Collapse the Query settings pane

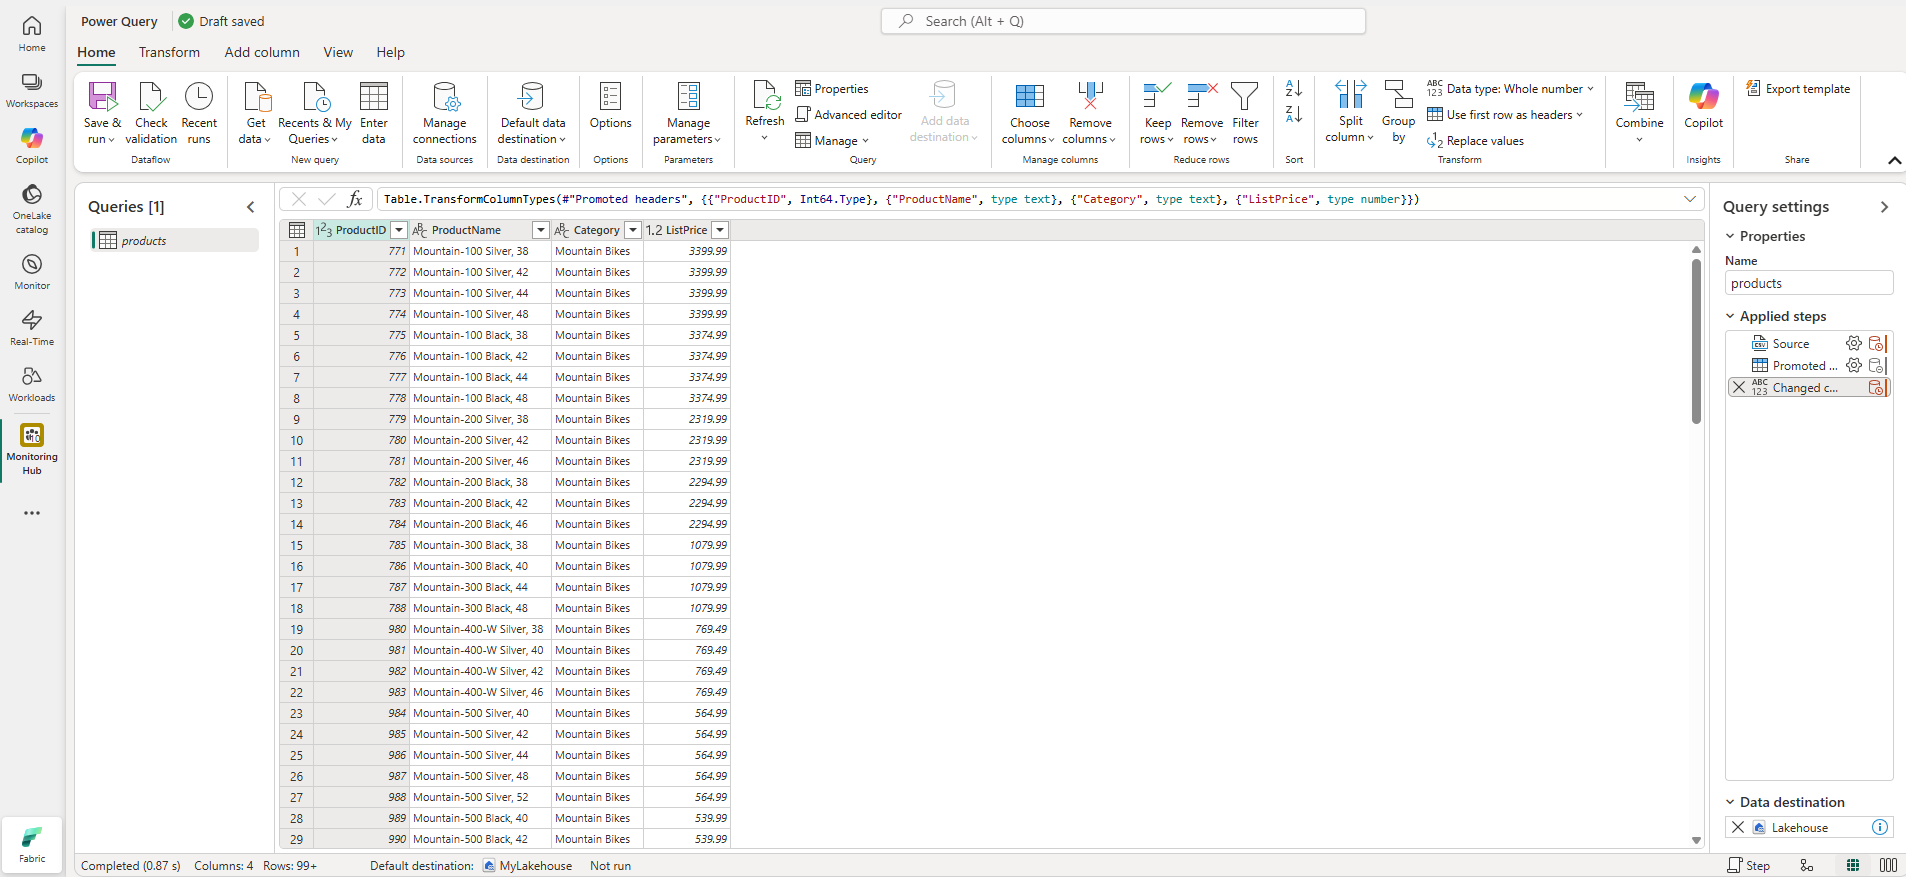point(1884,207)
